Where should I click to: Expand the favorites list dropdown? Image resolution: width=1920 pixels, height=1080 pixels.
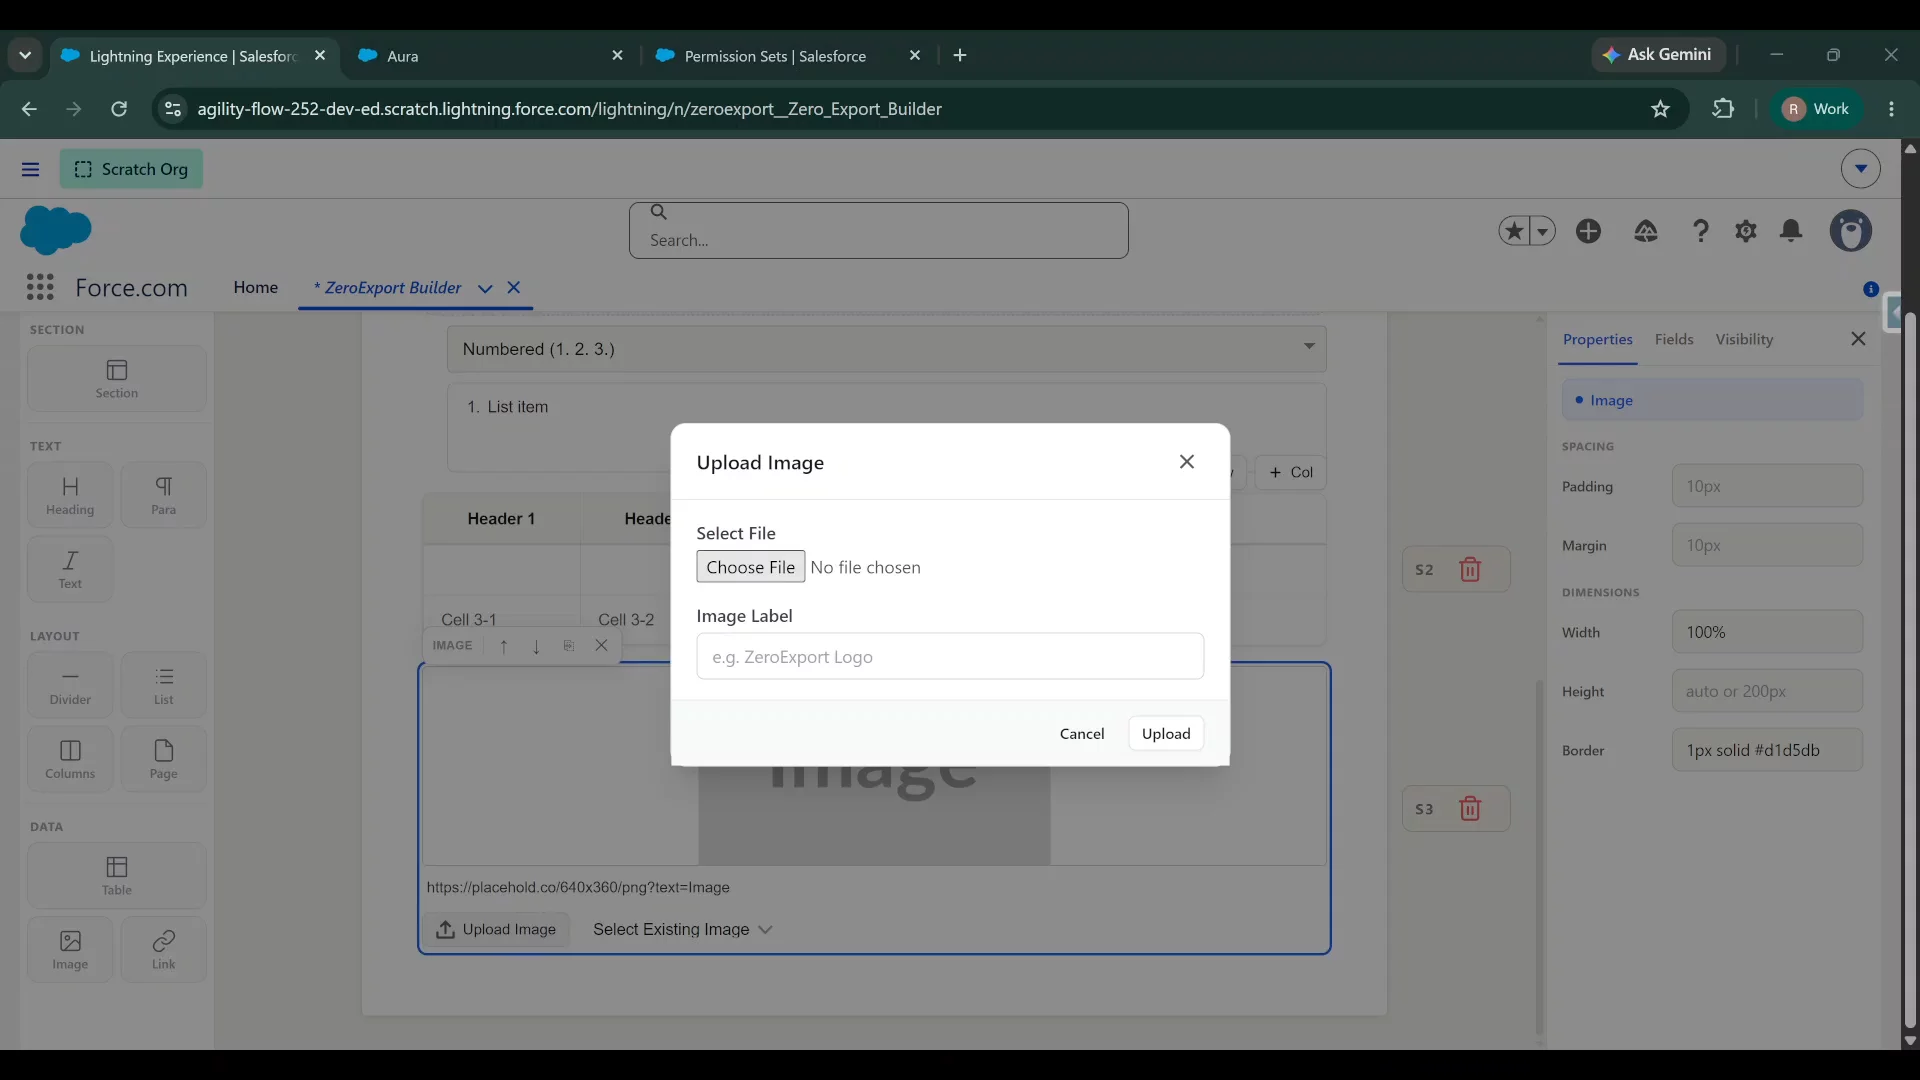click(1543, 231)
